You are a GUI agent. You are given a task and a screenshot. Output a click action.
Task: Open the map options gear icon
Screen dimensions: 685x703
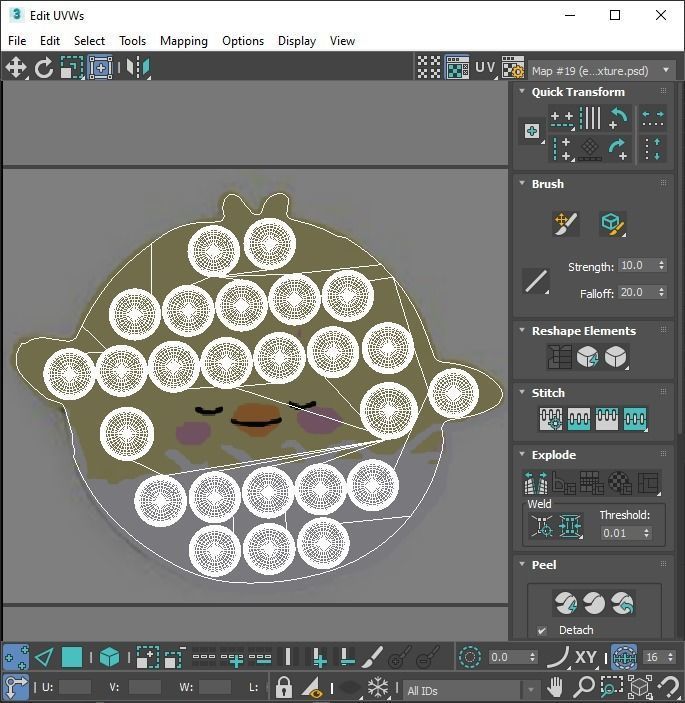tap(512, 68)
